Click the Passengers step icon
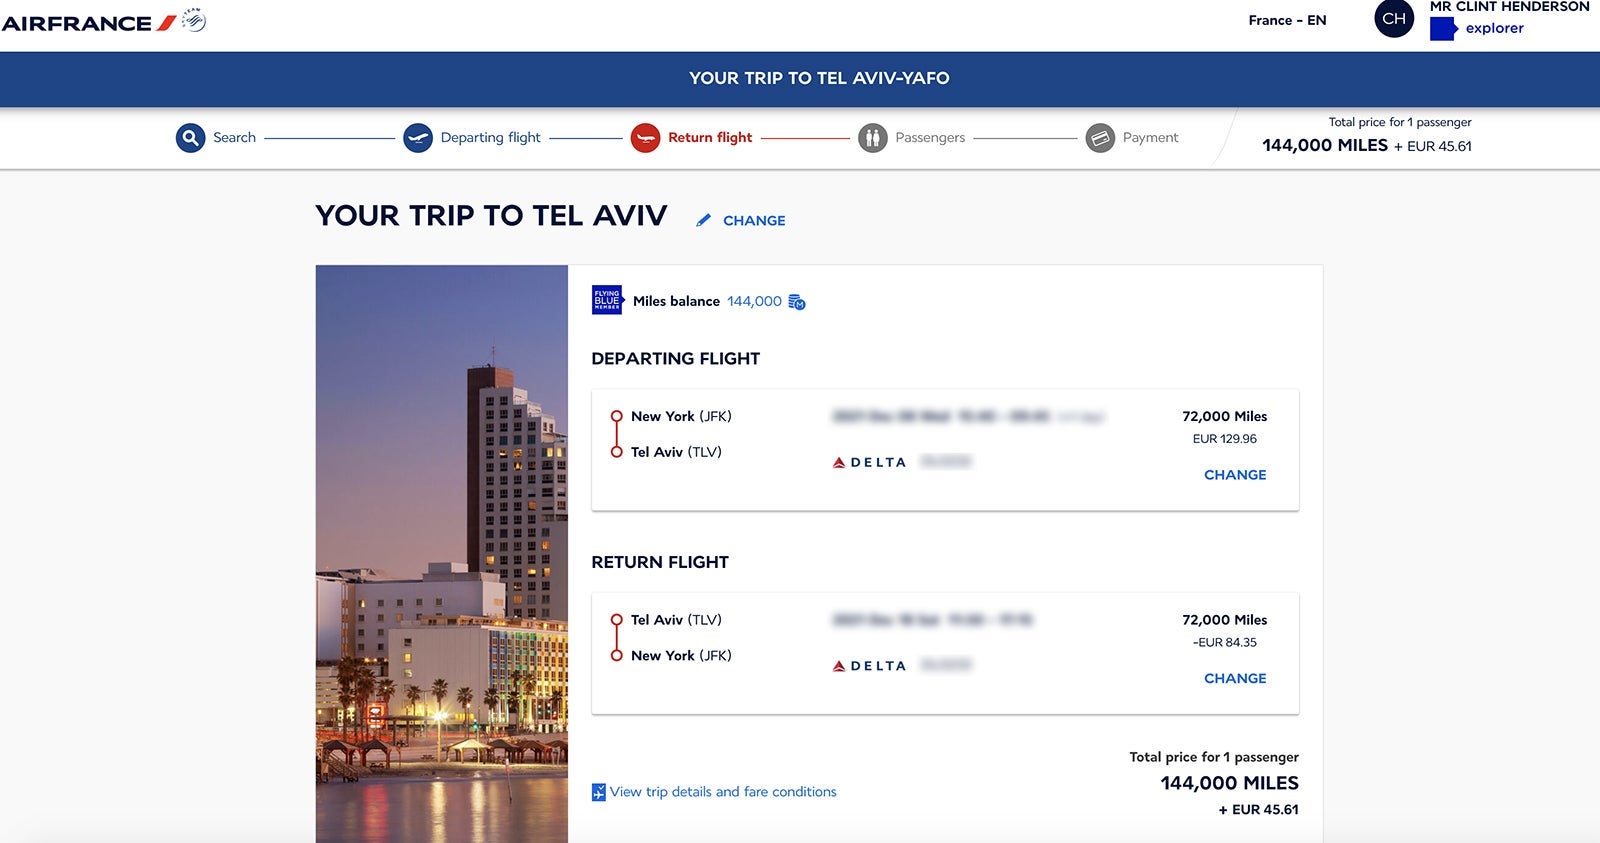 pos(873,138)
